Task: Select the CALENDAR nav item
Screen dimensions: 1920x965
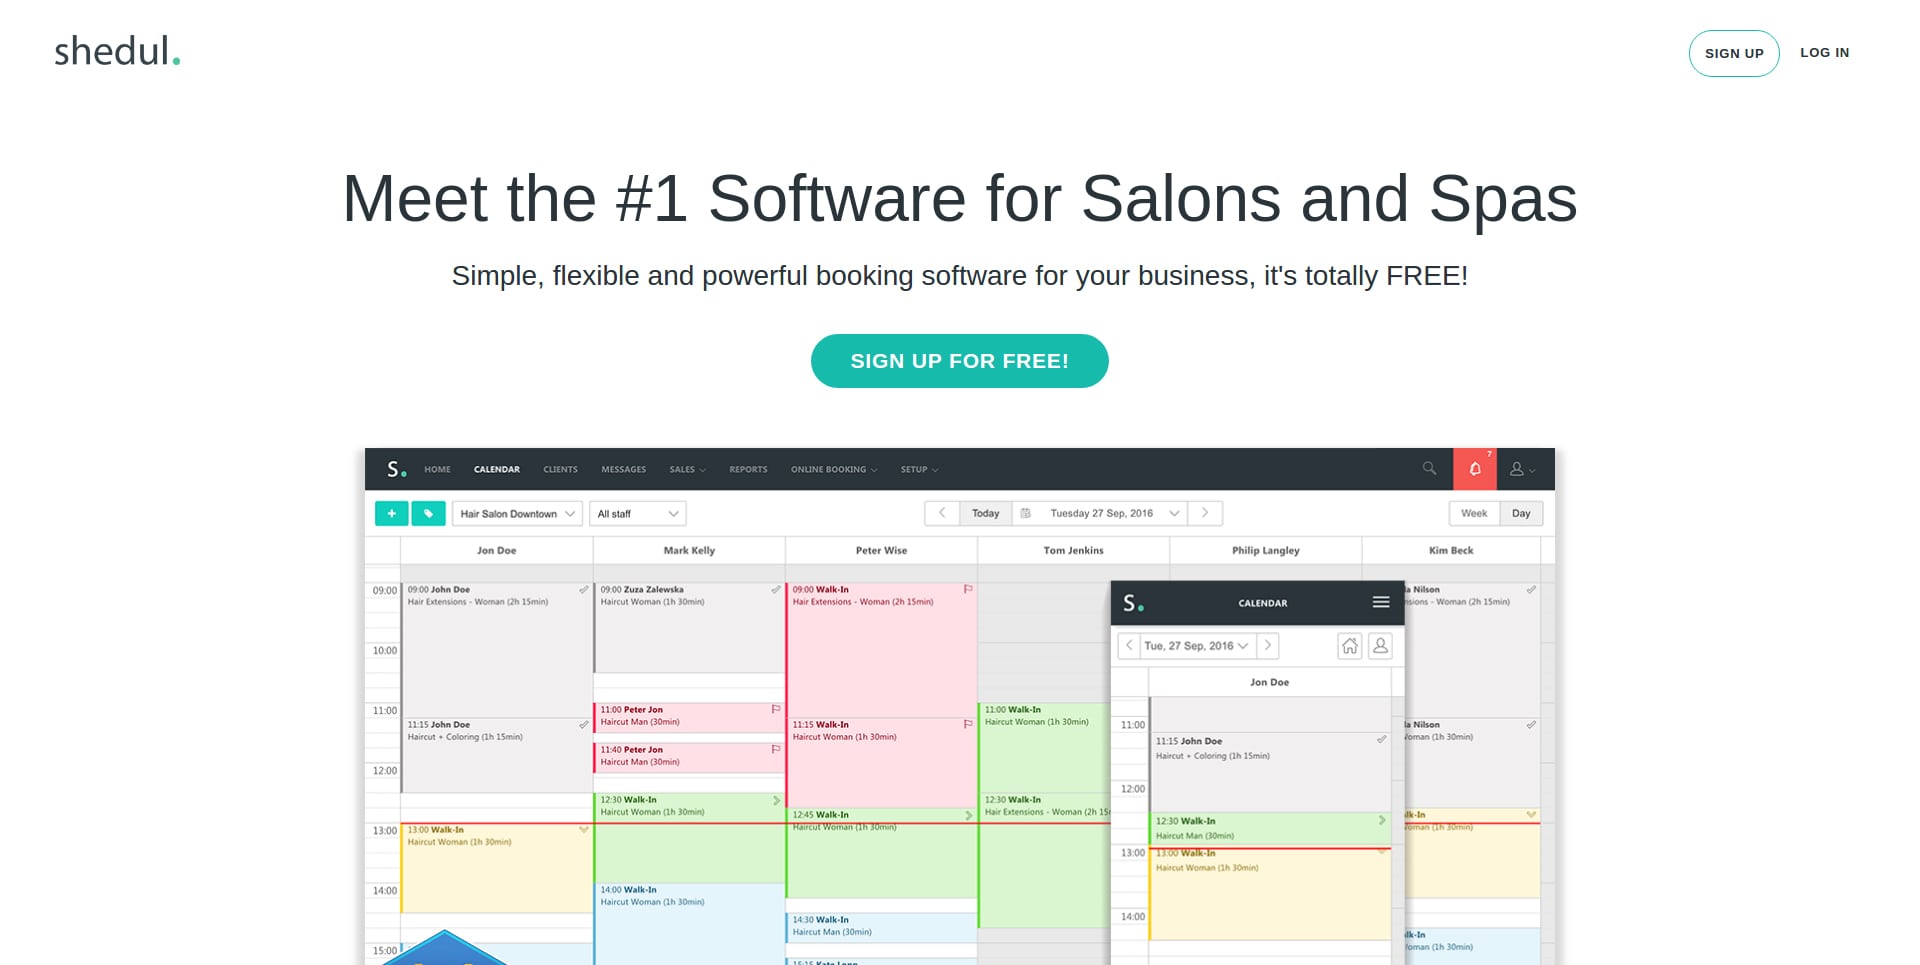Action: click(497, 469)
